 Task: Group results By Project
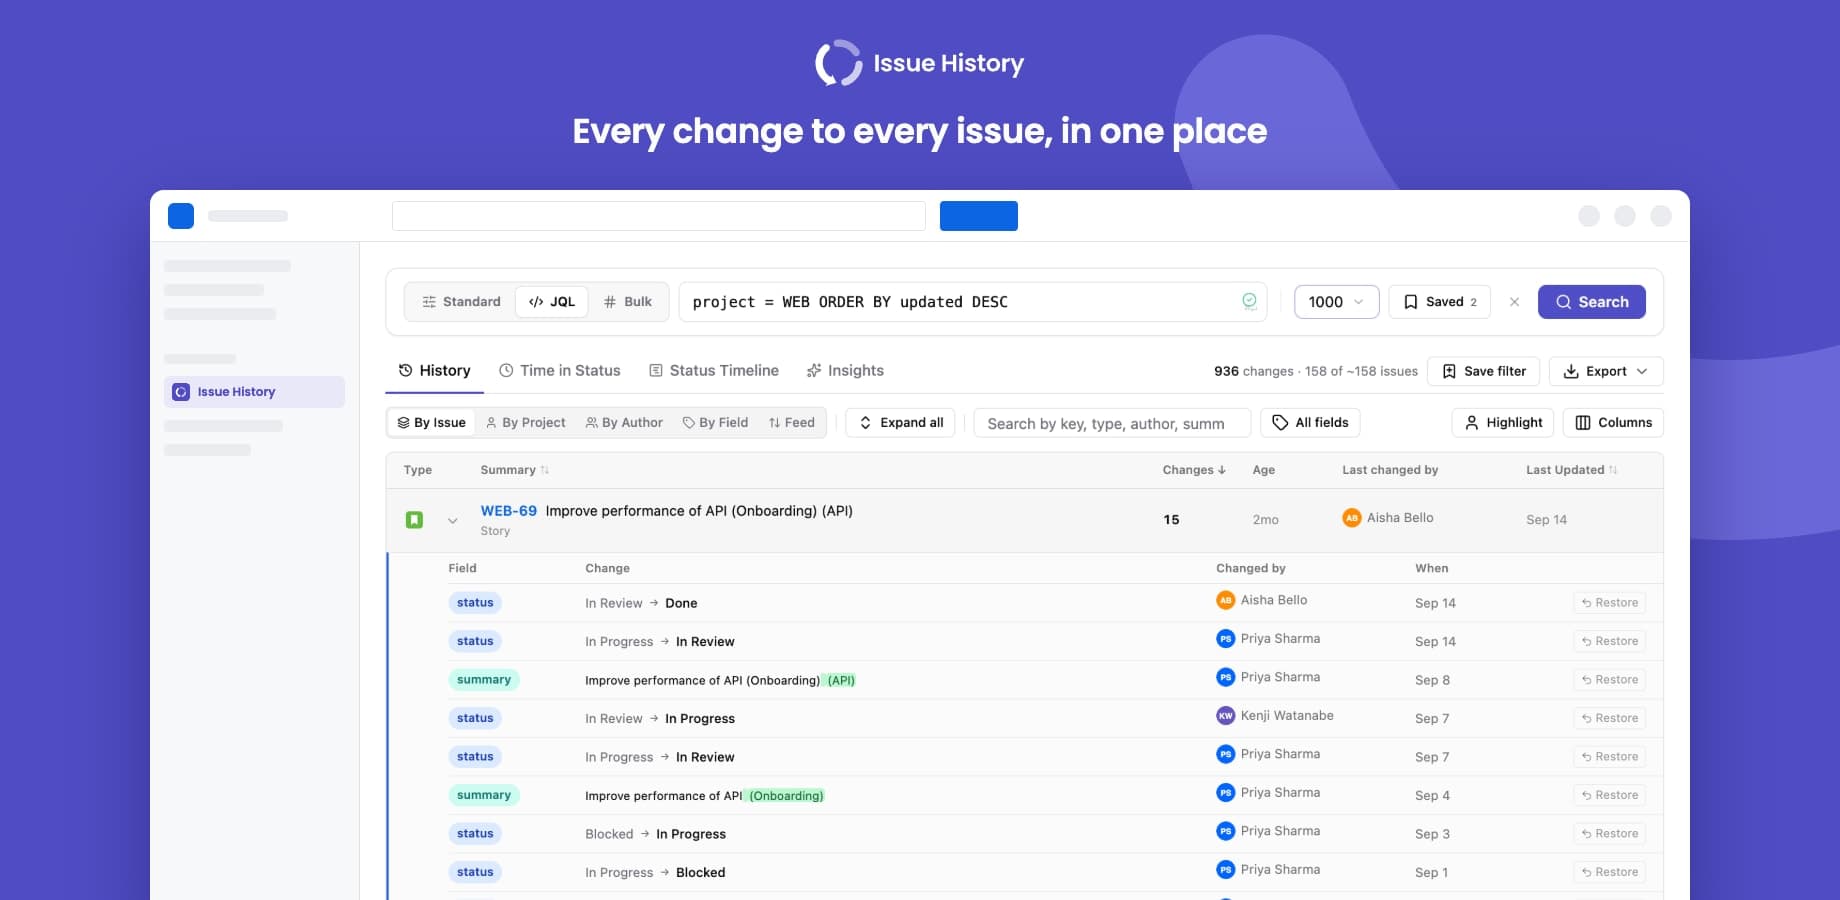526,423
